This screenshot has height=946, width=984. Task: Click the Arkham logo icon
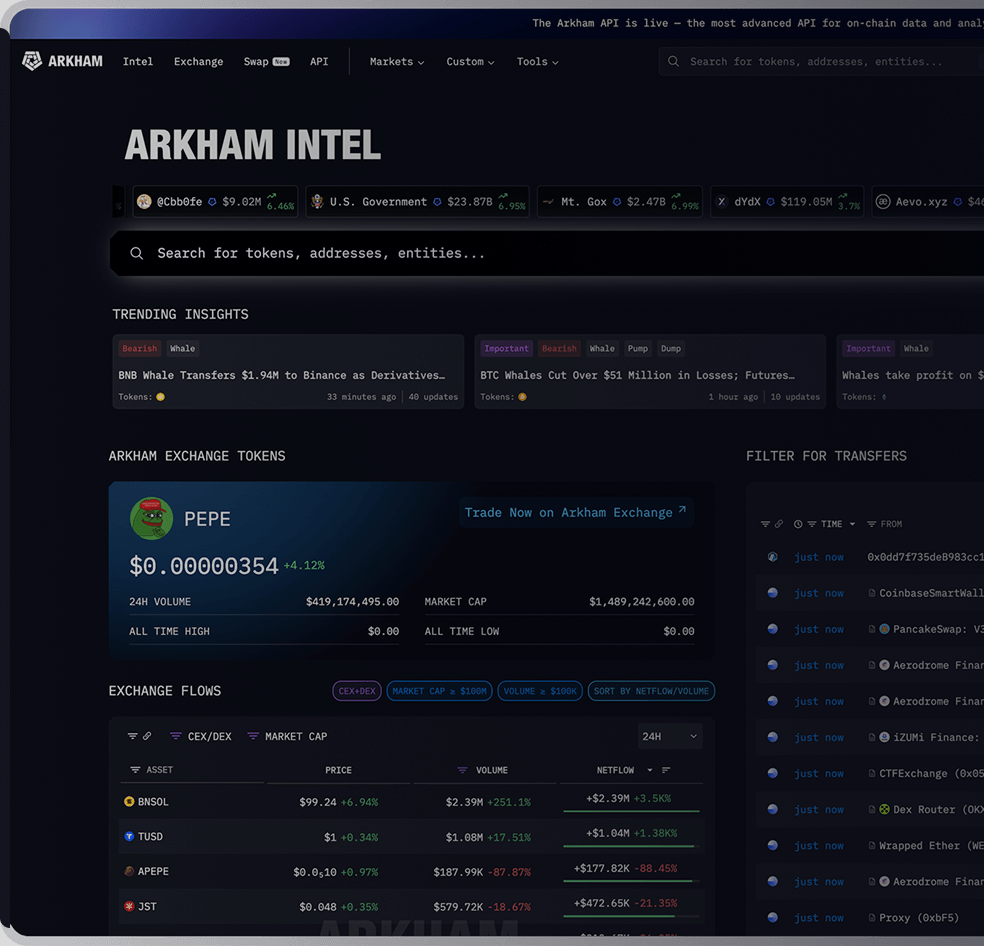[32, 61]
